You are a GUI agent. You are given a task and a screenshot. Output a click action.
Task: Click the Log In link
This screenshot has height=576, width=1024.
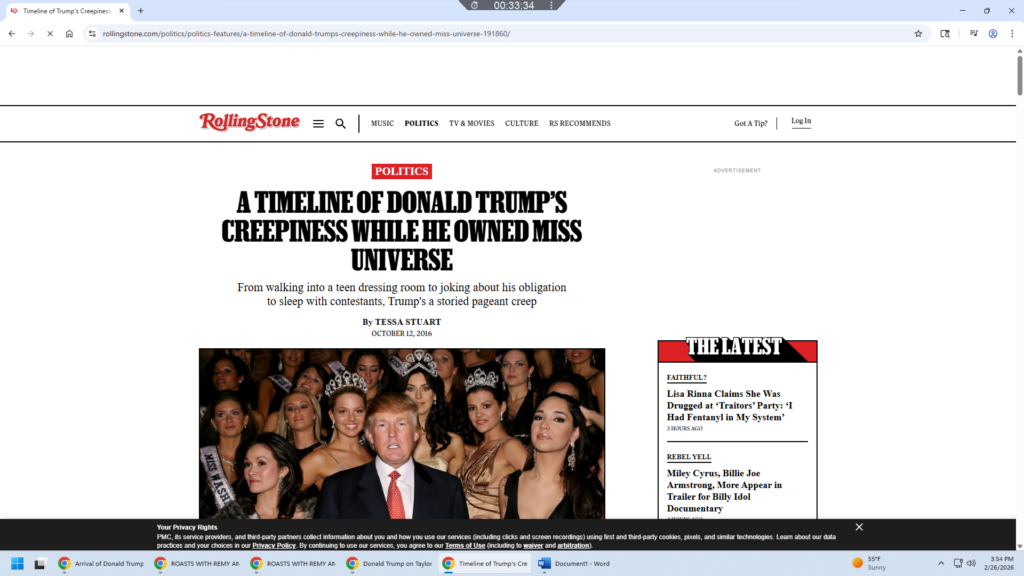click(801, 122)
